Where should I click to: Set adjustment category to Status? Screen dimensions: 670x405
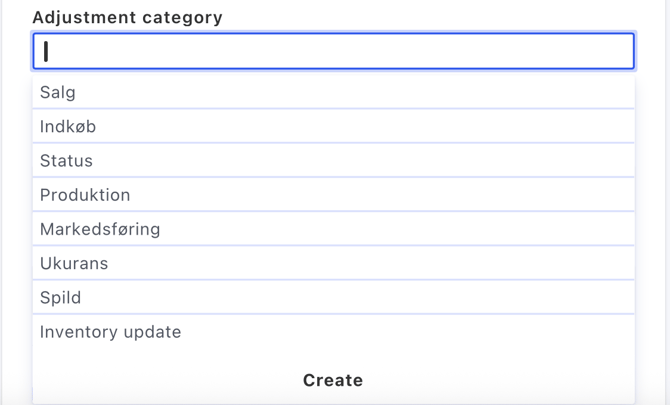[x=333, y=161]
